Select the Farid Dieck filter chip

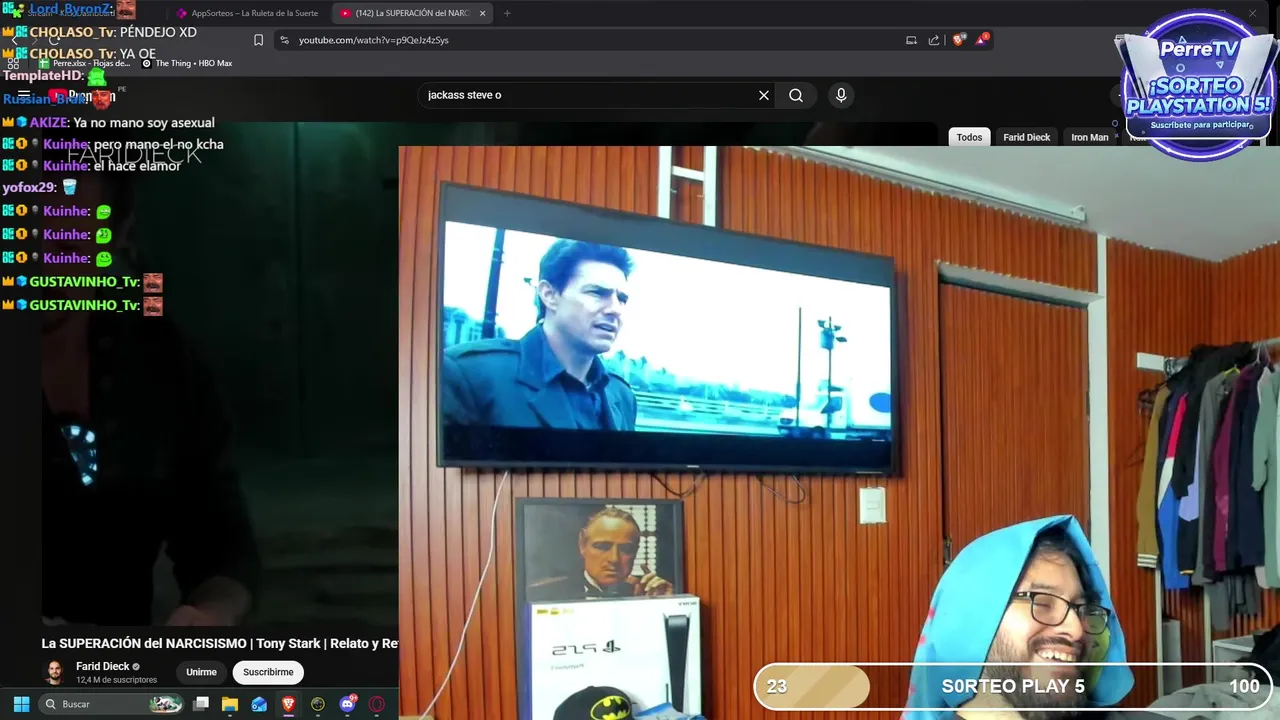pos(1026,137)
